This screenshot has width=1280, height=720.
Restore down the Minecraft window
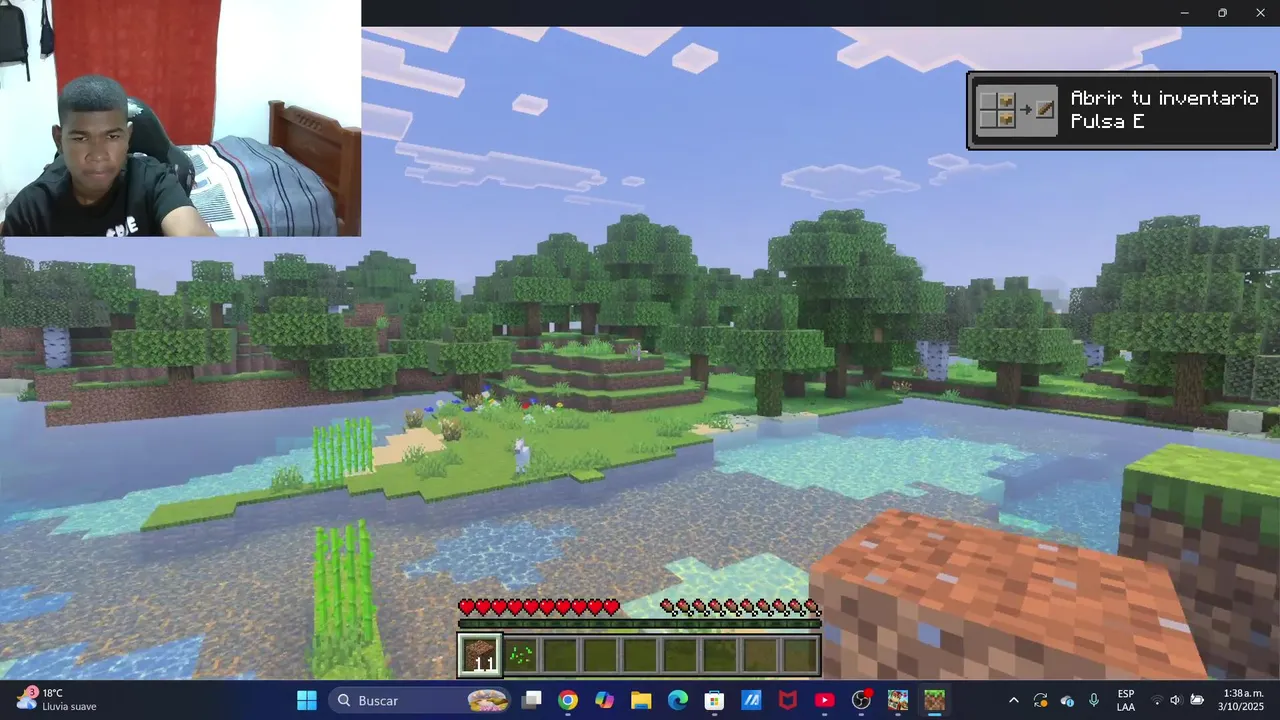(x=1222, y=13)
